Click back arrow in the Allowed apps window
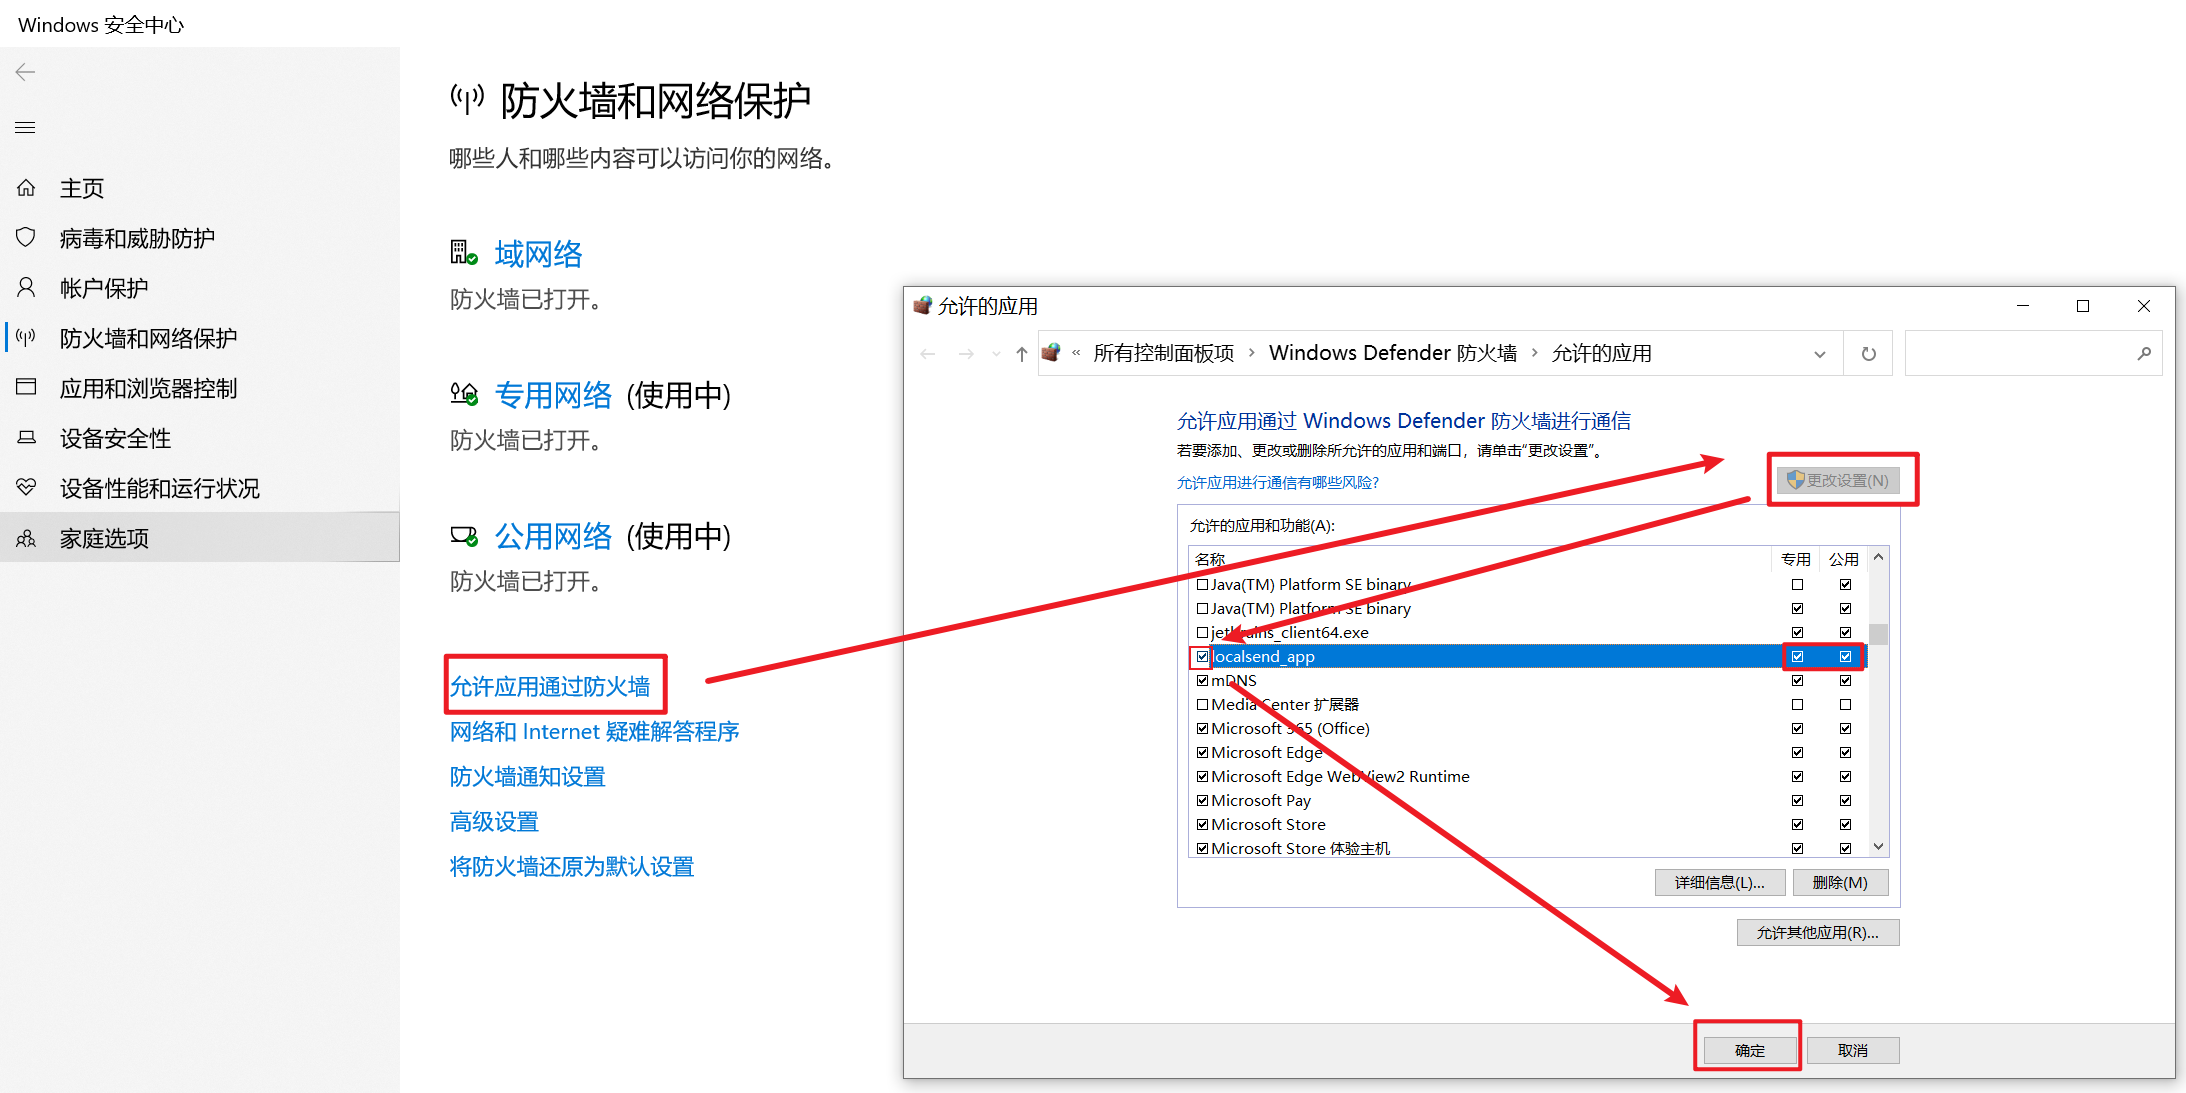This screenshot has width=2186, height=1093. (x=928, y=354)
